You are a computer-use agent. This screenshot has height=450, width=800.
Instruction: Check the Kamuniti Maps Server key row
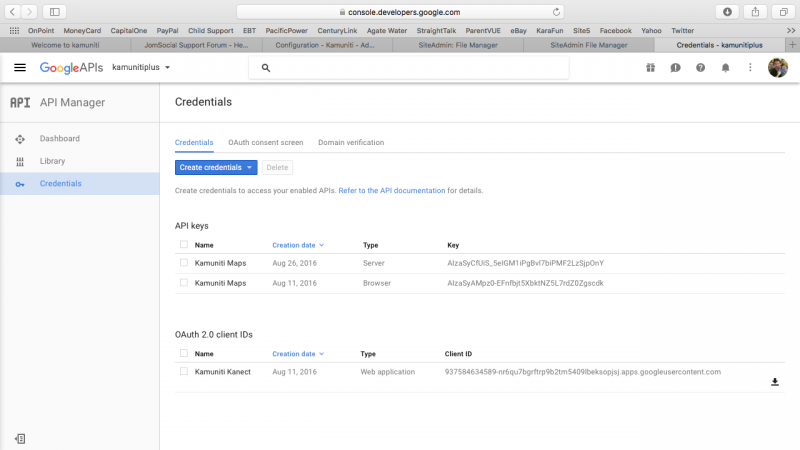pos(184,263)
